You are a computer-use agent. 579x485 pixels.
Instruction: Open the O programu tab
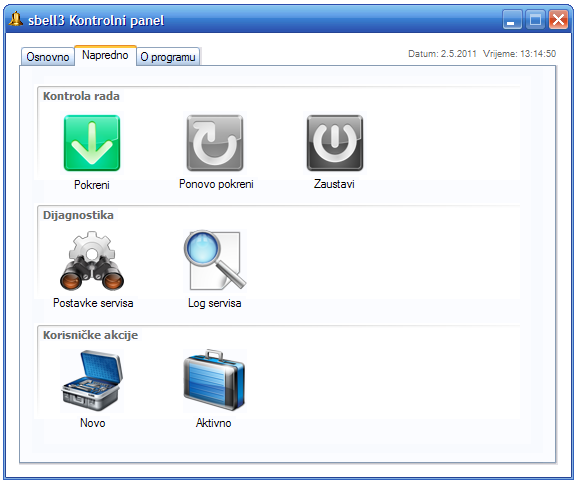pos(168,57)
